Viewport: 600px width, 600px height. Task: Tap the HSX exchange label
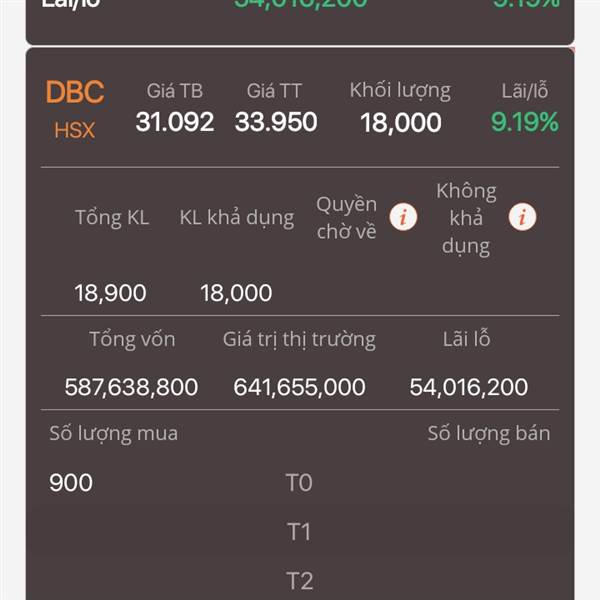coord(74,130)
